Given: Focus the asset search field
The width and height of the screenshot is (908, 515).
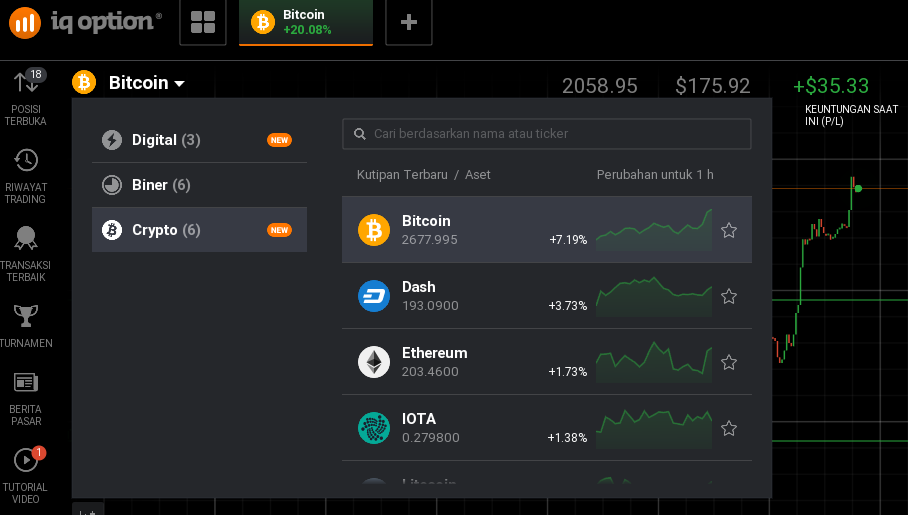Looking at the screenshot, I should coord(547,134).
